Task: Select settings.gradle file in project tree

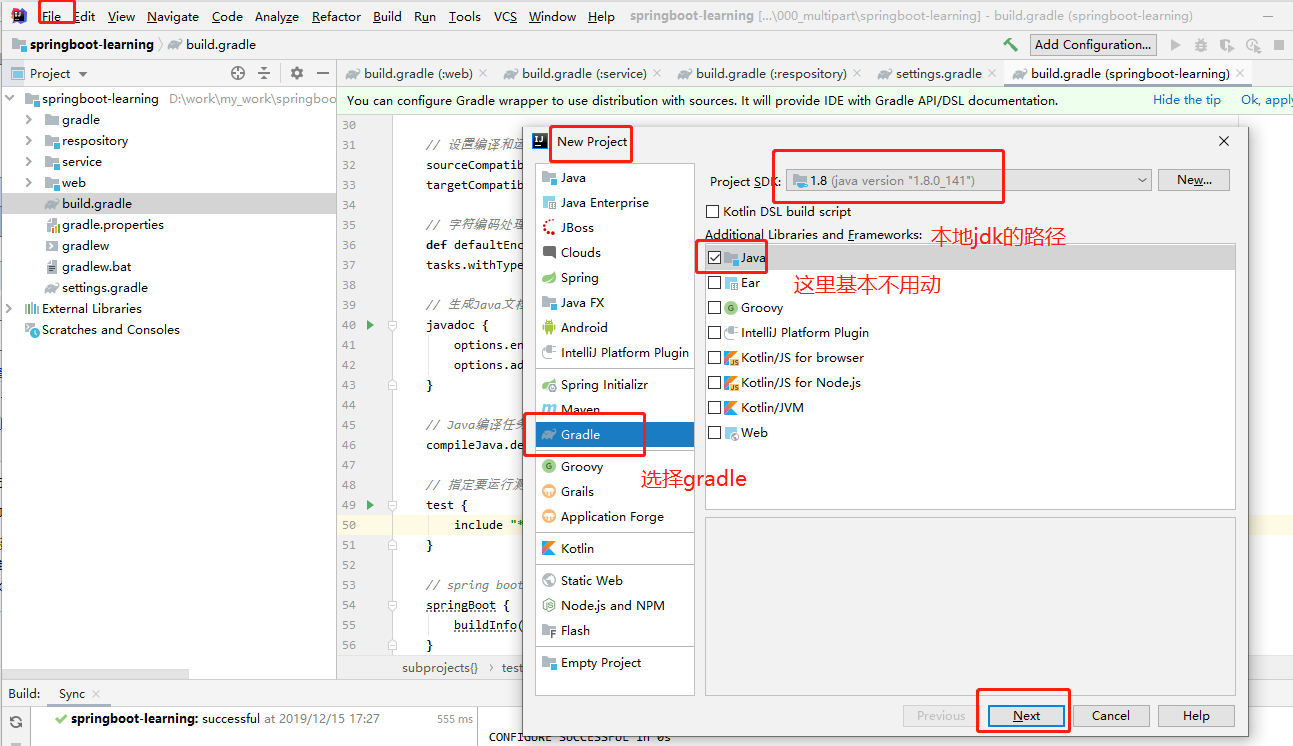Action: 104,288
